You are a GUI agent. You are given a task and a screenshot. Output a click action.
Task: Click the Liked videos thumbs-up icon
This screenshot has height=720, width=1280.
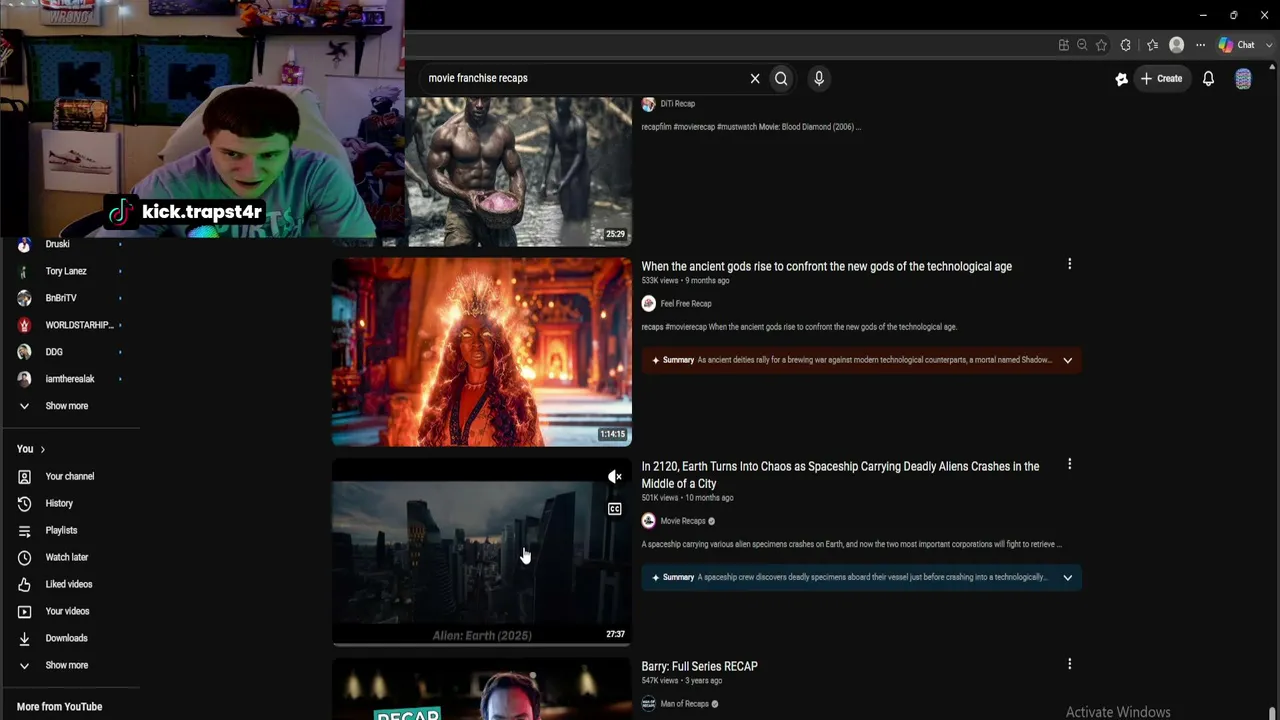pos(24,584)
